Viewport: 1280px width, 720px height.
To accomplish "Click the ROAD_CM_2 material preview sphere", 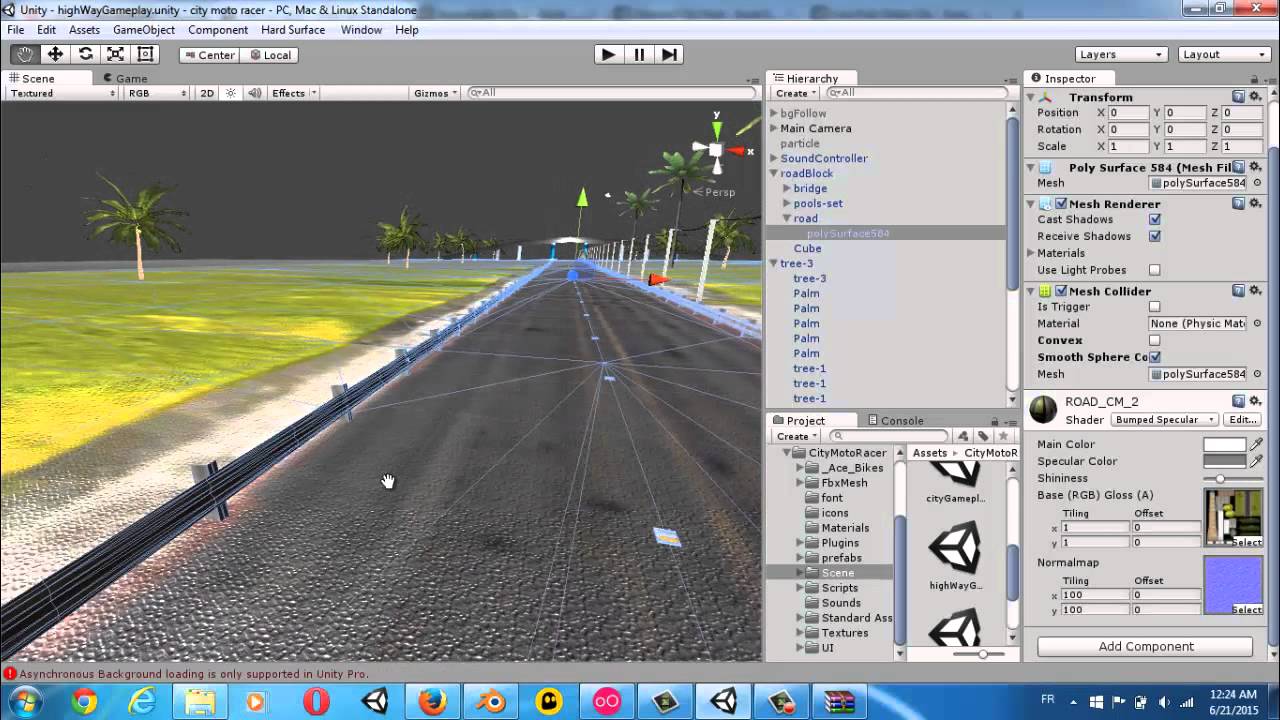I will (1043, 410).
